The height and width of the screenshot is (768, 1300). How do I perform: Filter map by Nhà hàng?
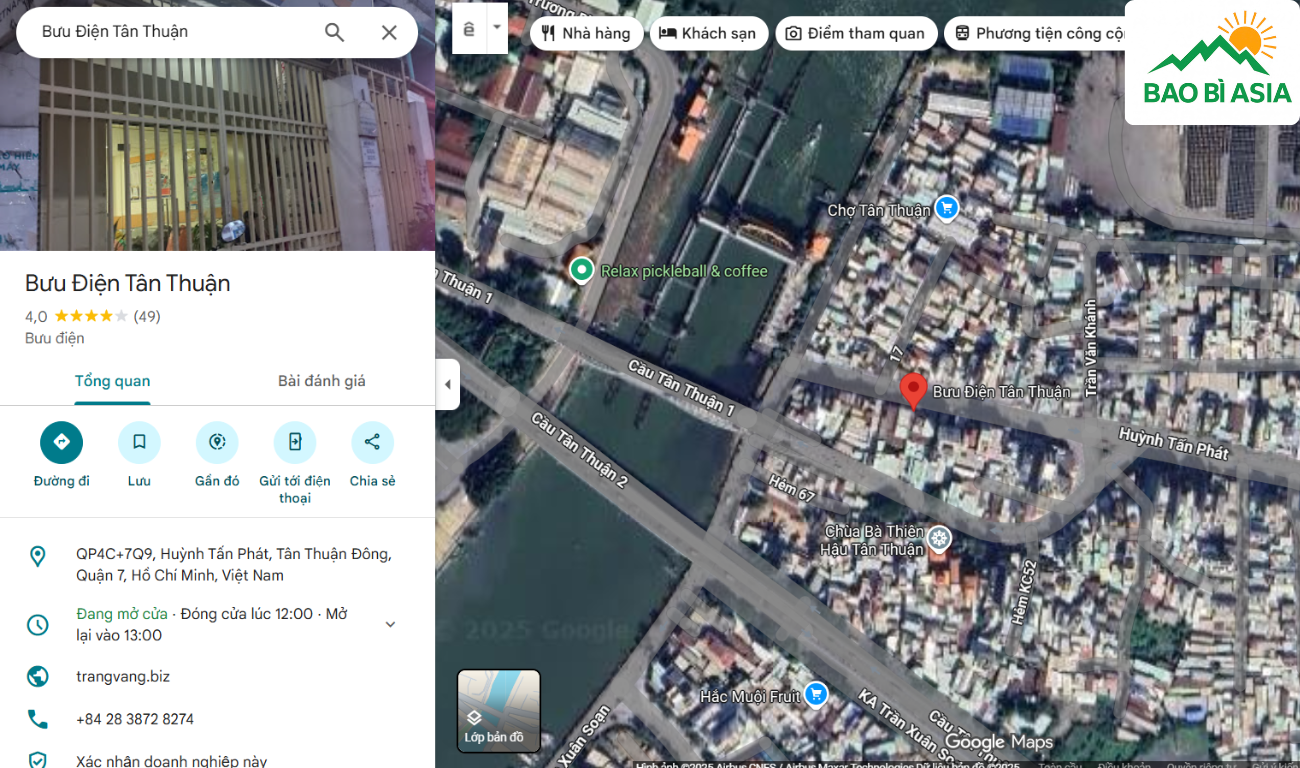(586, 33)
